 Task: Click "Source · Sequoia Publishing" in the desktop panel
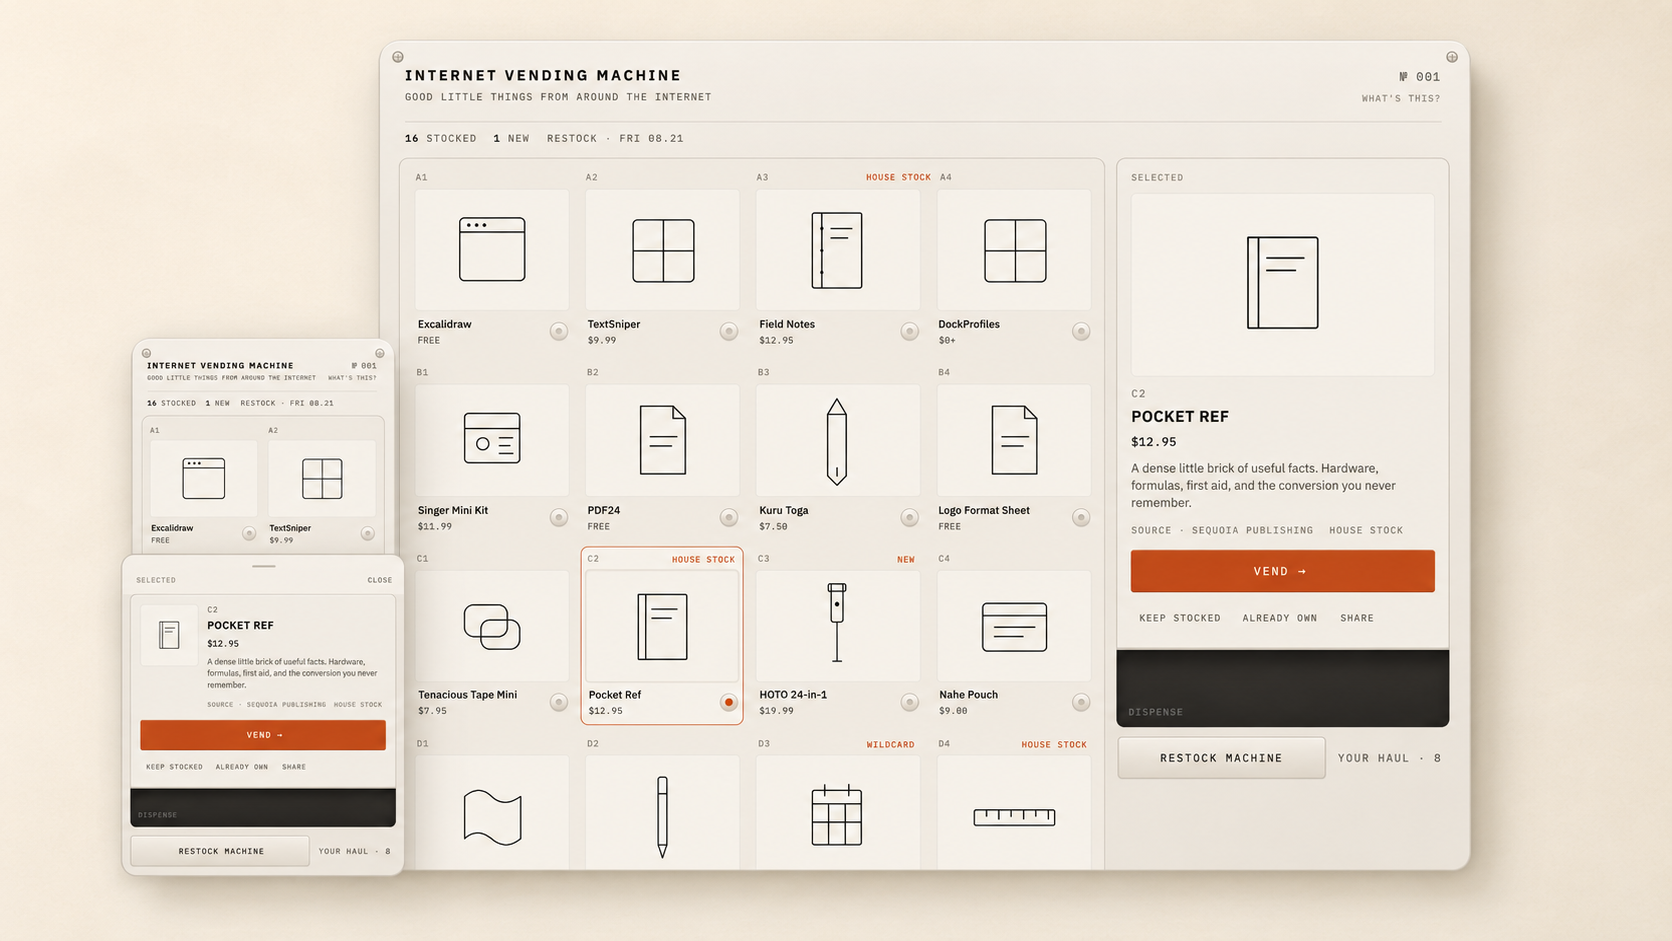[1222, 530]
